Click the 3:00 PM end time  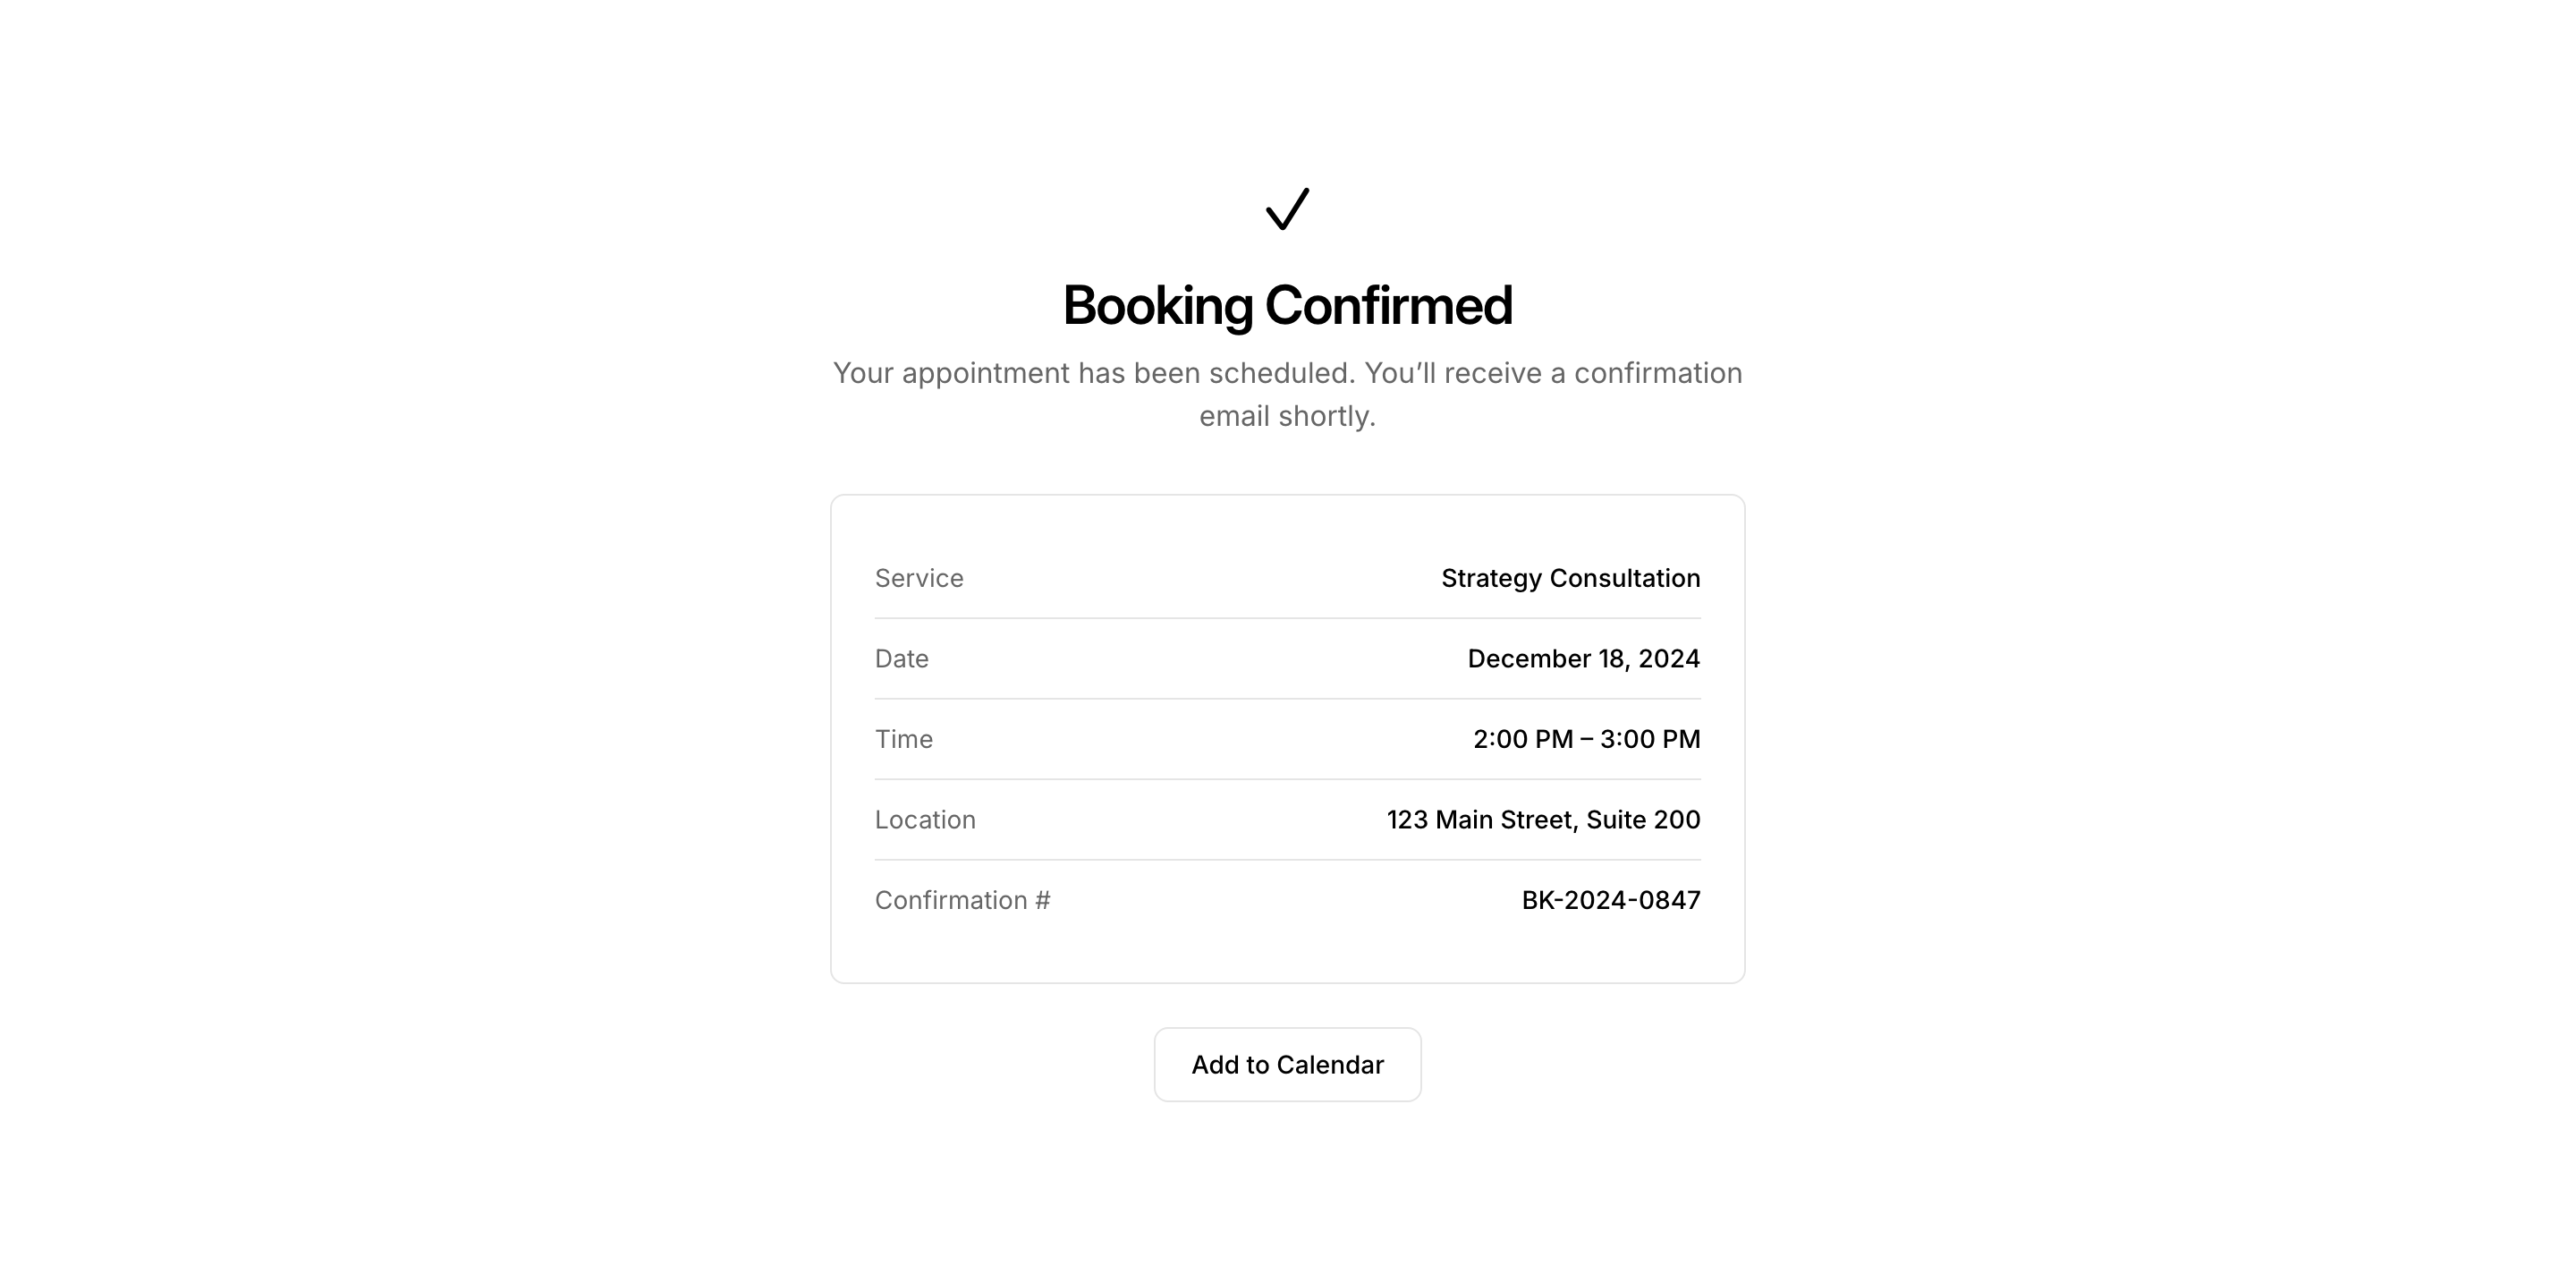(x=1650, y=739)
